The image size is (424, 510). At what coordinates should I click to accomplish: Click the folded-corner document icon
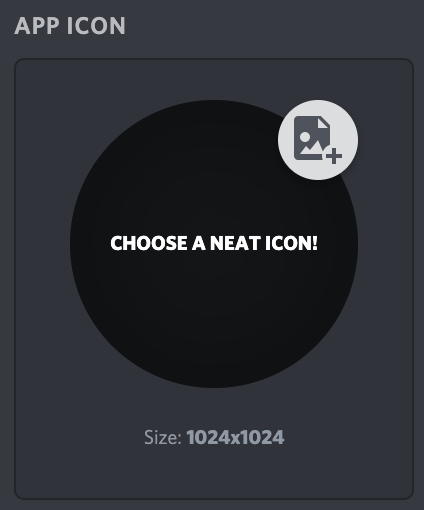[x=312, y=138]
